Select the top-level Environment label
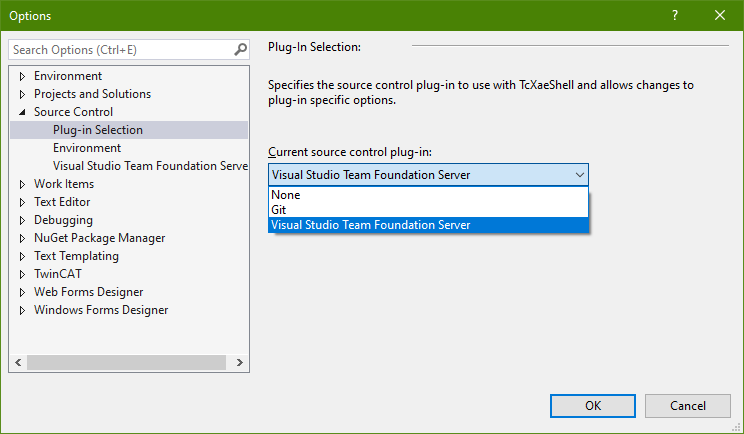The image size is (744, 434). pos(68,76)
